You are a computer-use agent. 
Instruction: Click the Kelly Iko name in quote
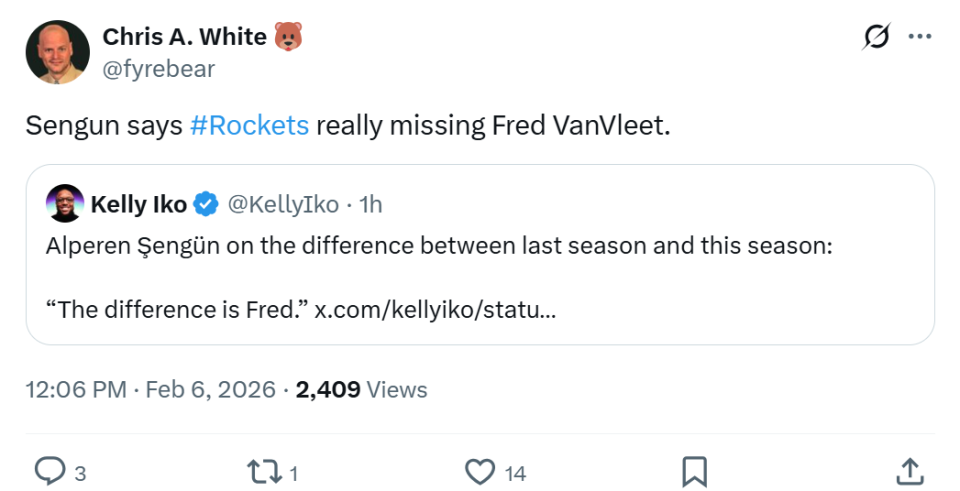(138, 204)
